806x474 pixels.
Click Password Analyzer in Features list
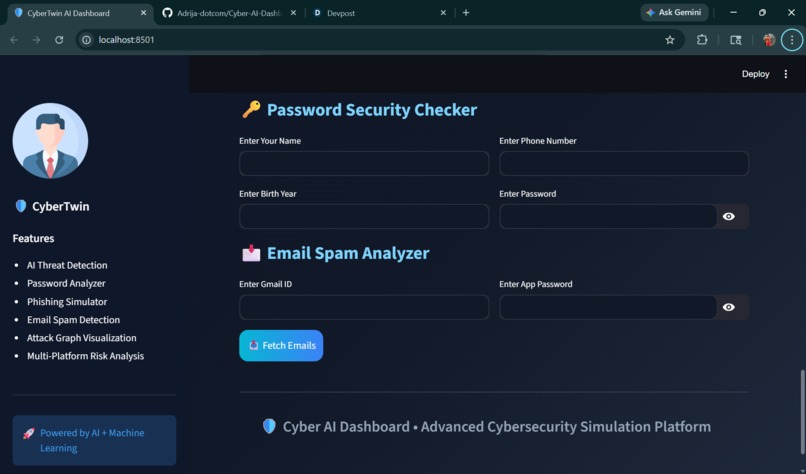click(x=66, y=283)
